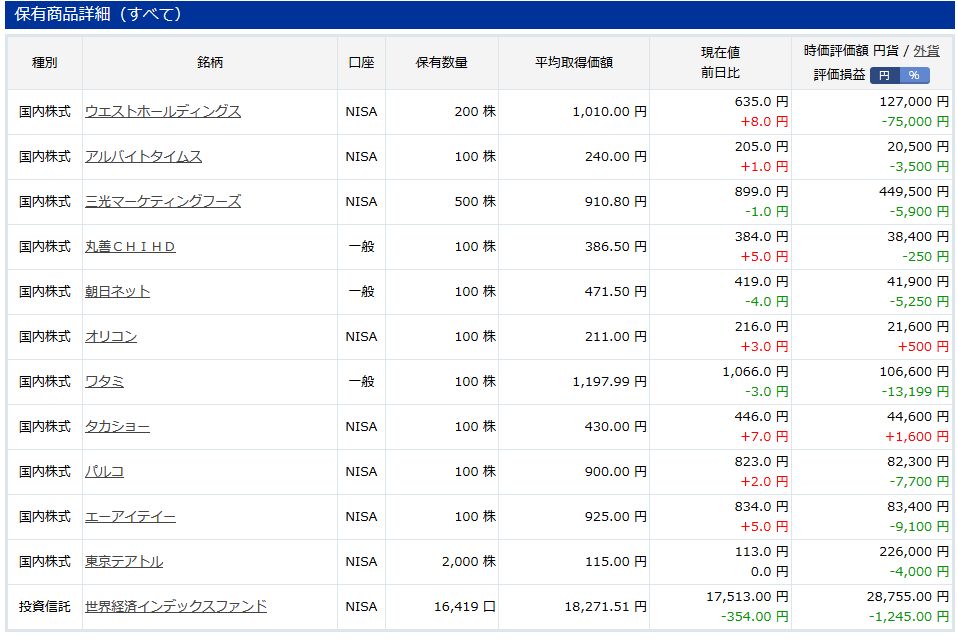This screenshot has width=957, height=643.
Task: Select the 1,197.99 円 average cost
Action: pyautogui.click(x=609, y=382)
